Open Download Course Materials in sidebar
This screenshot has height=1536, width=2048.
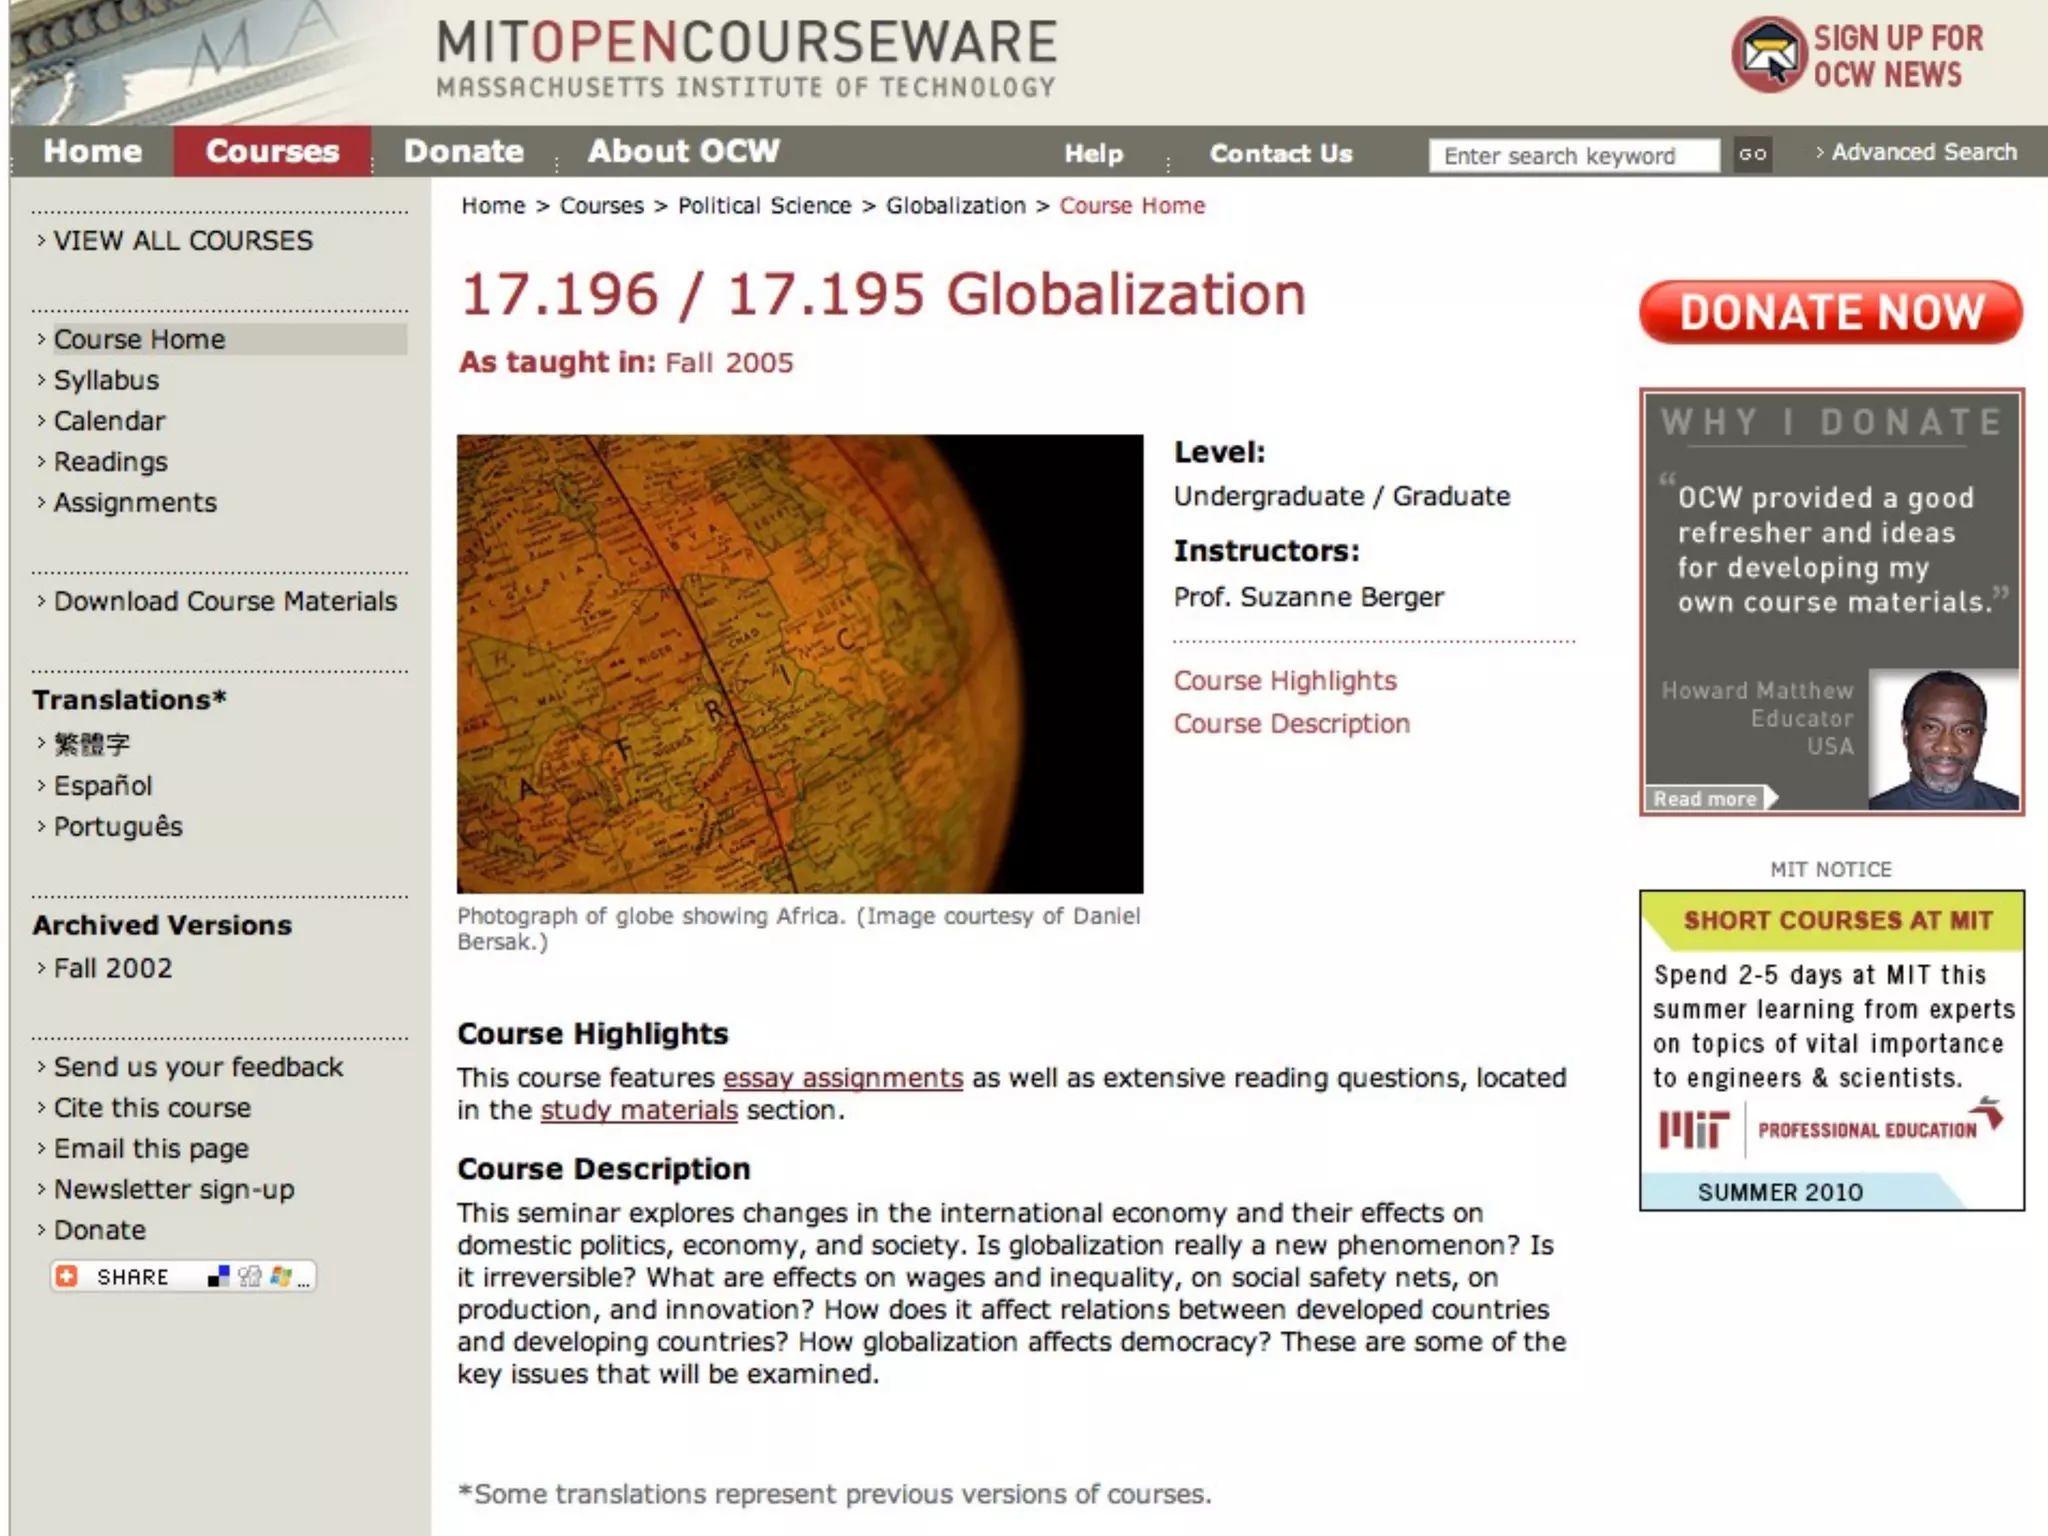pyautogui.click(x=225, y=601)
